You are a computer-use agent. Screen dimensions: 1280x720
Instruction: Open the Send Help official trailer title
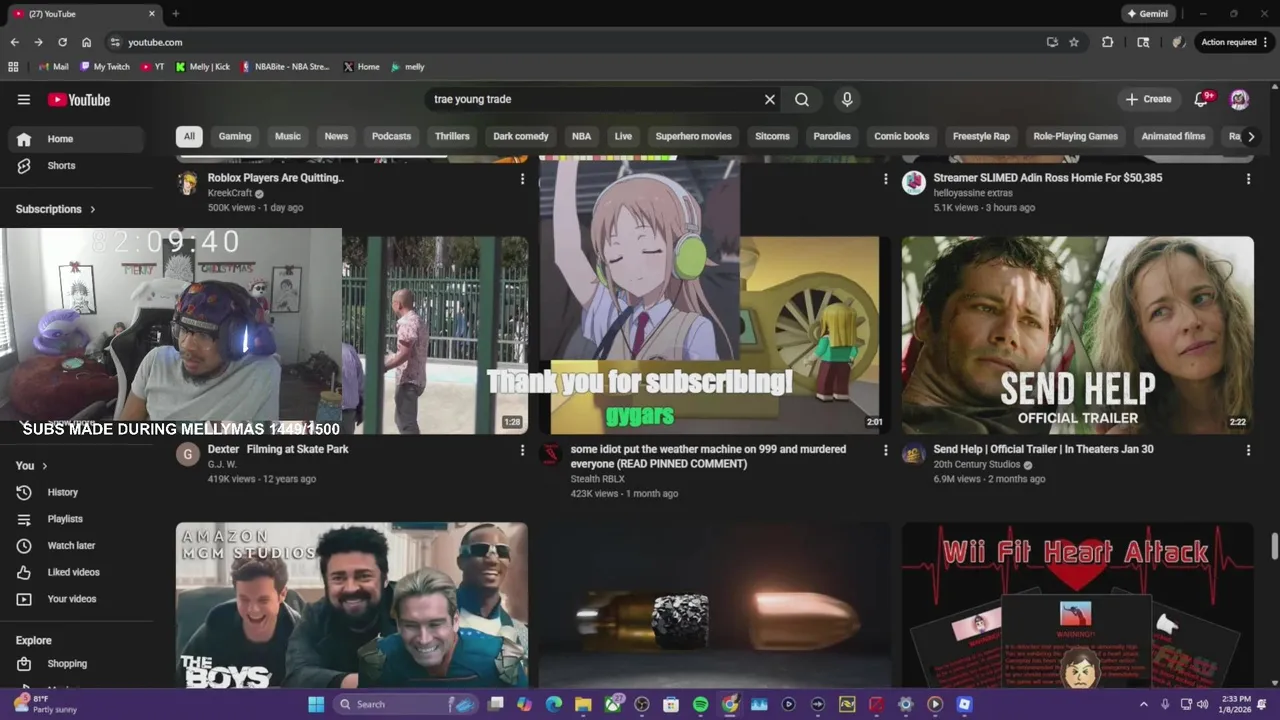click(x=1043, y=449)
